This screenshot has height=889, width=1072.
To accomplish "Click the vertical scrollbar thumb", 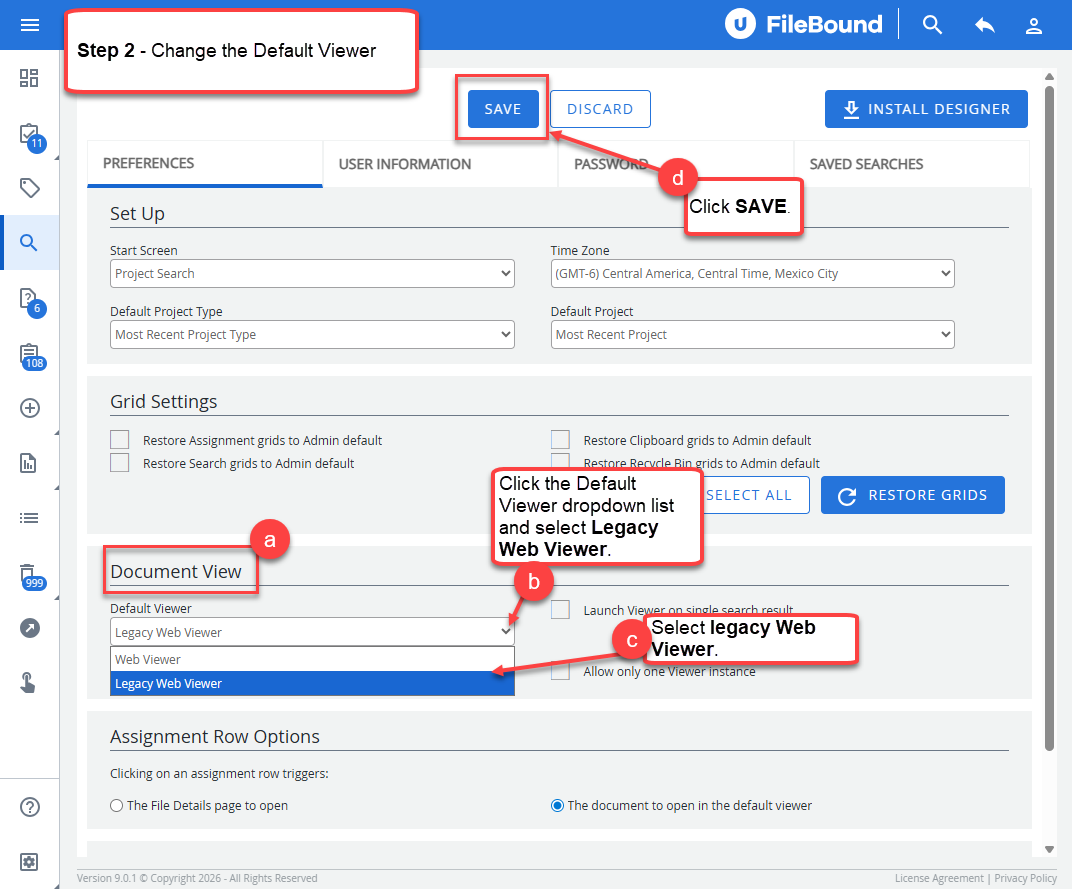I will [1049, 417].
